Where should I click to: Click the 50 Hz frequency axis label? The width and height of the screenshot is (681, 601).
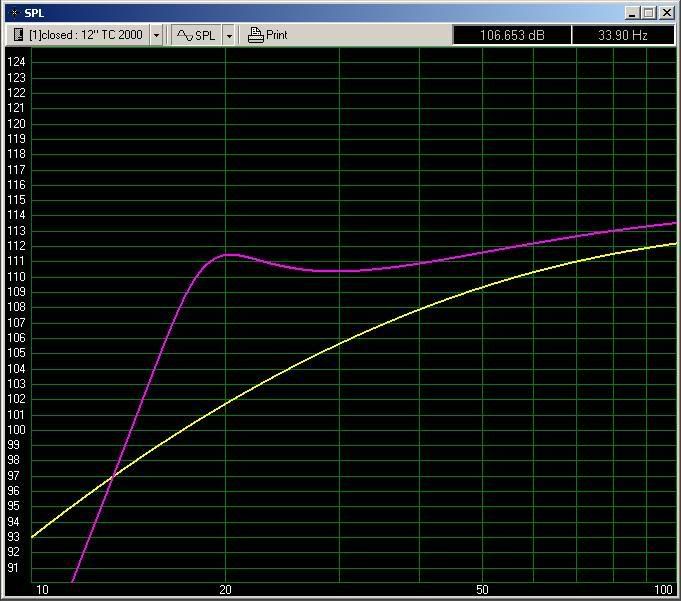tap(482, 590)
